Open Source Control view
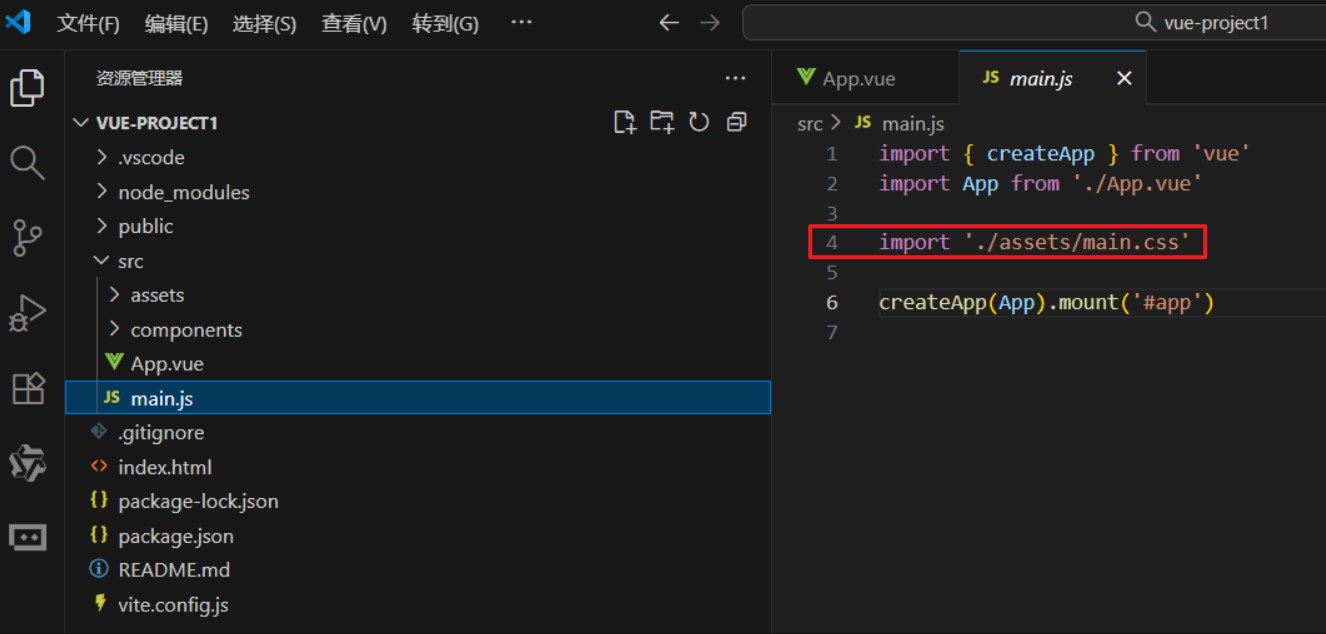 coord(28,238)
